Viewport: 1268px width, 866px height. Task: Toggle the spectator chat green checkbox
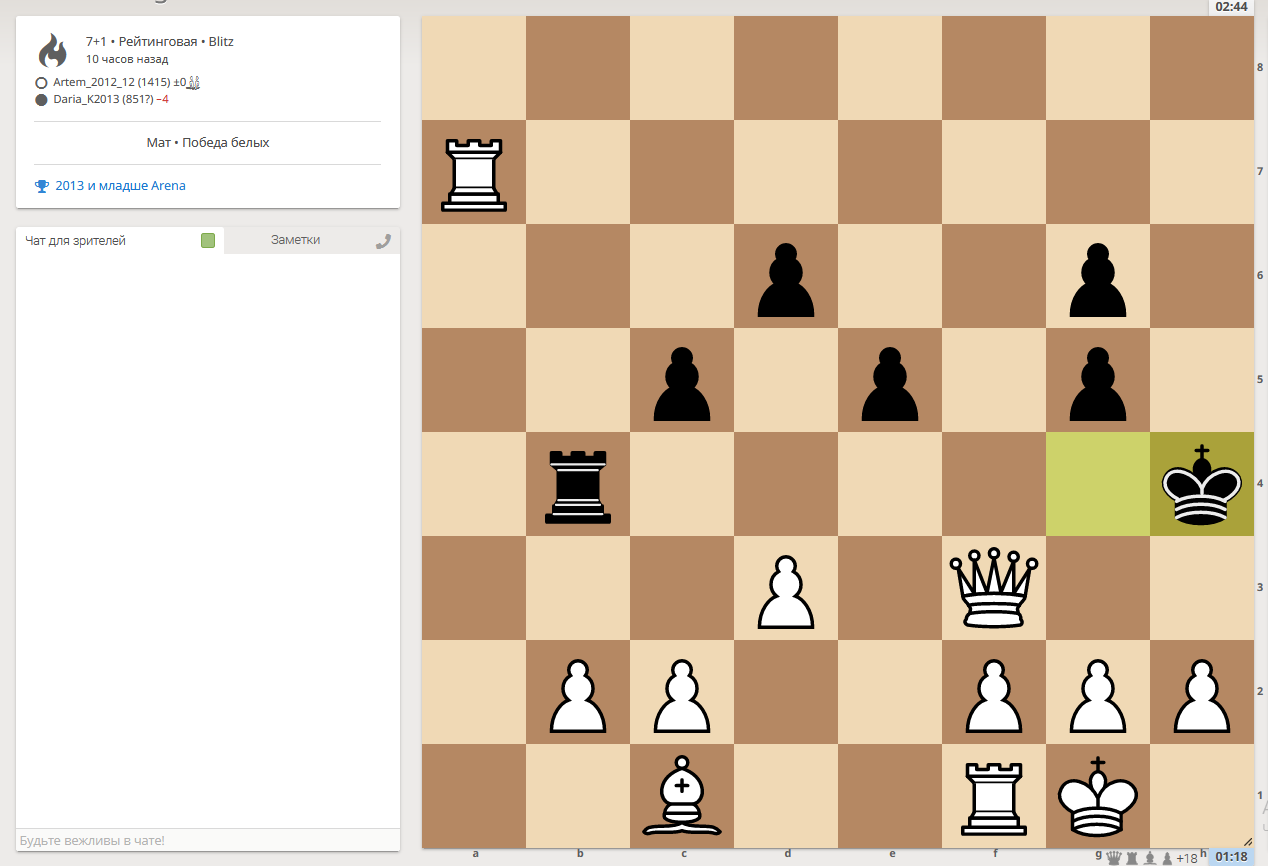coord(208,240)
